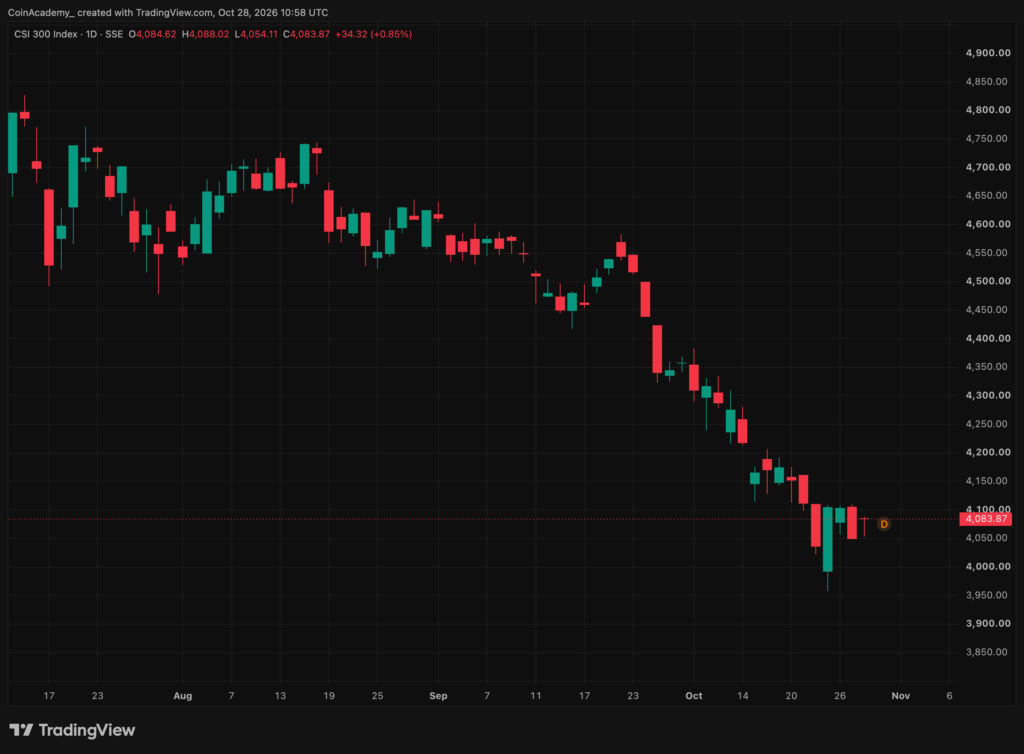Click the 4,900.00 price axis label
The image size is (1024, 754).
(x=988, y=53)
